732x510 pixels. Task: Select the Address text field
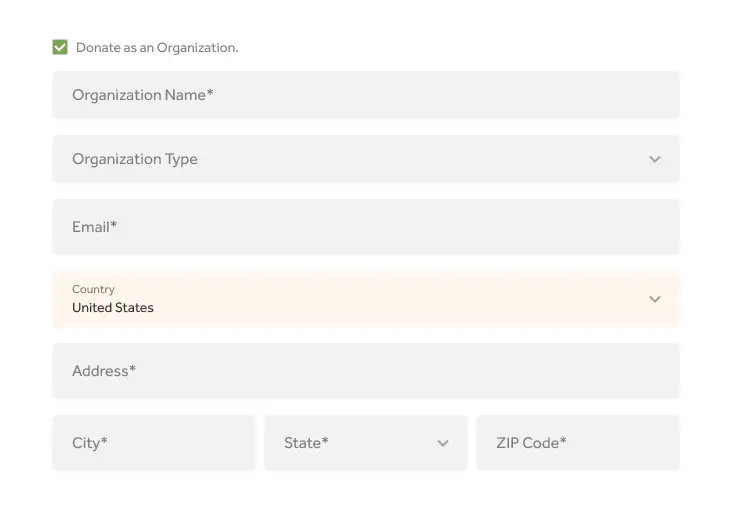(365, 371)
